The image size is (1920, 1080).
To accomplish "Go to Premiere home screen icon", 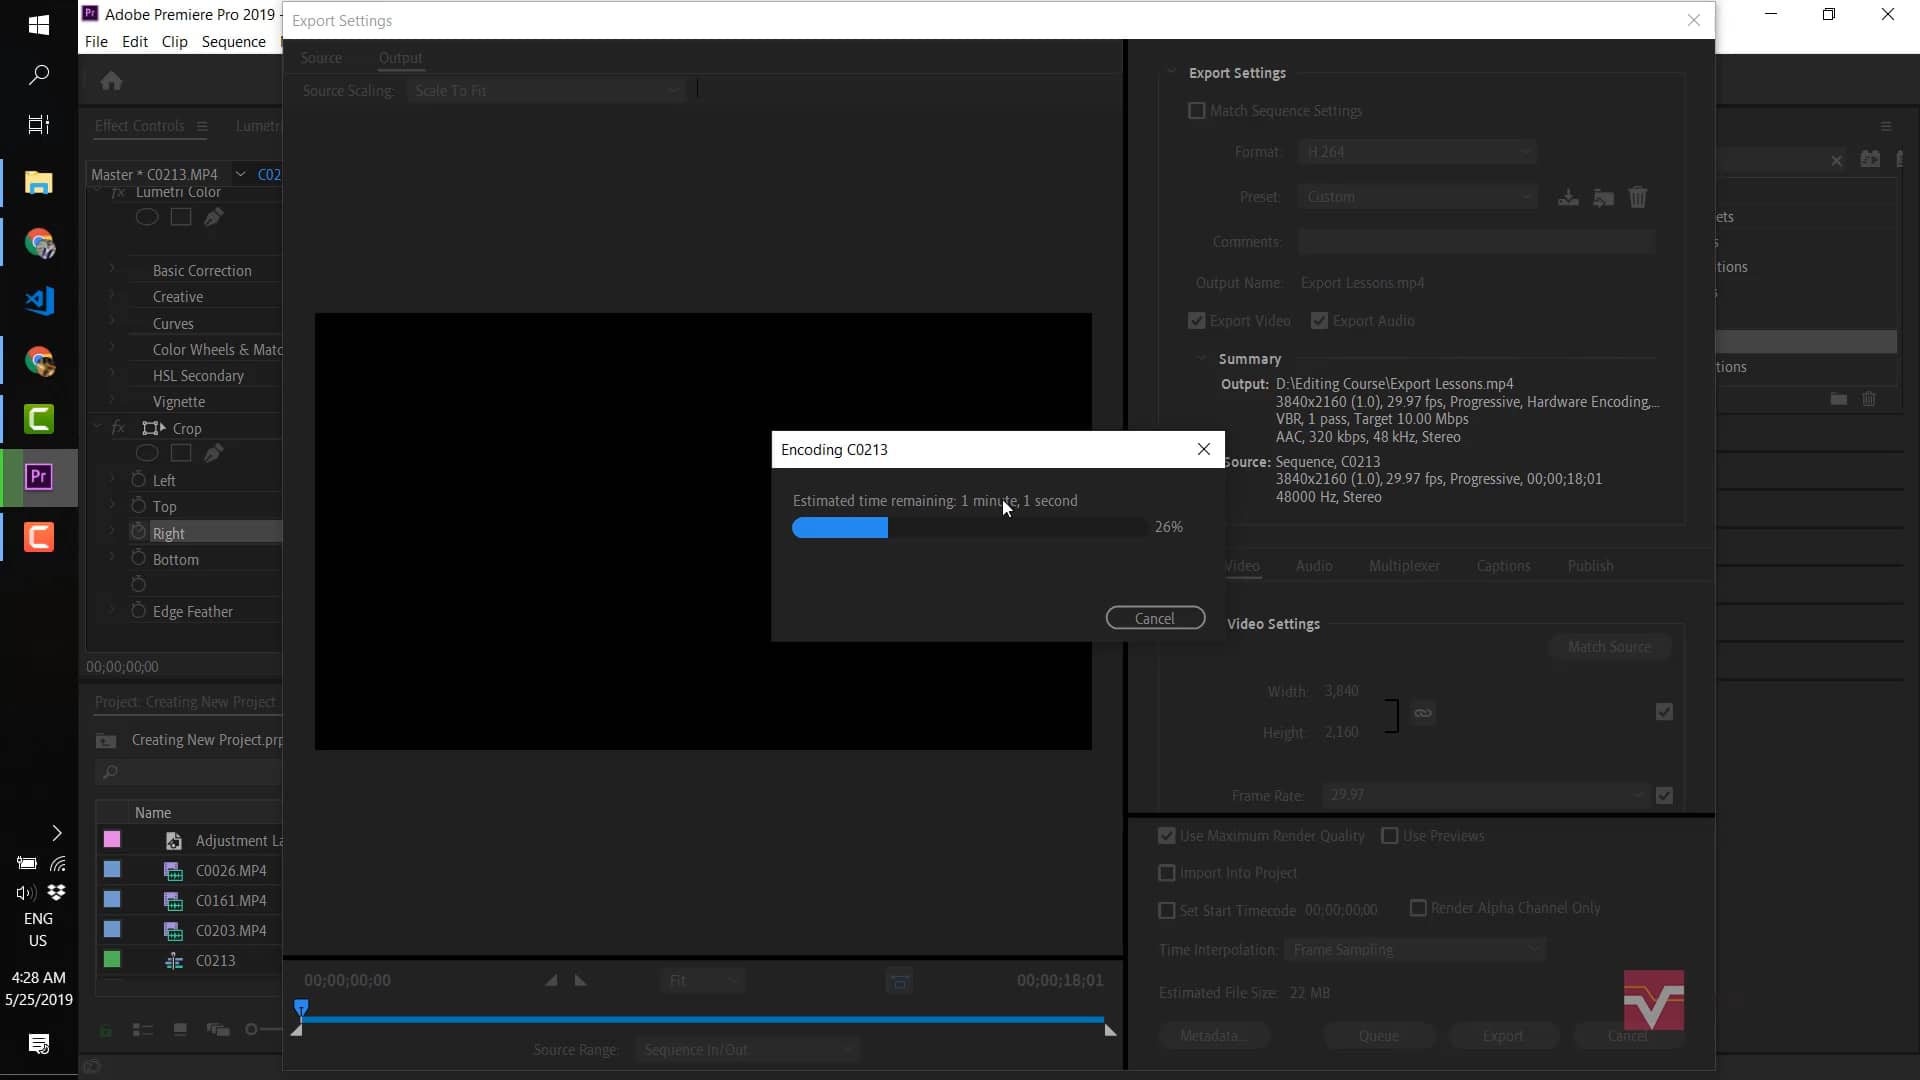I will pyautogui.click(x=111, y=81).
